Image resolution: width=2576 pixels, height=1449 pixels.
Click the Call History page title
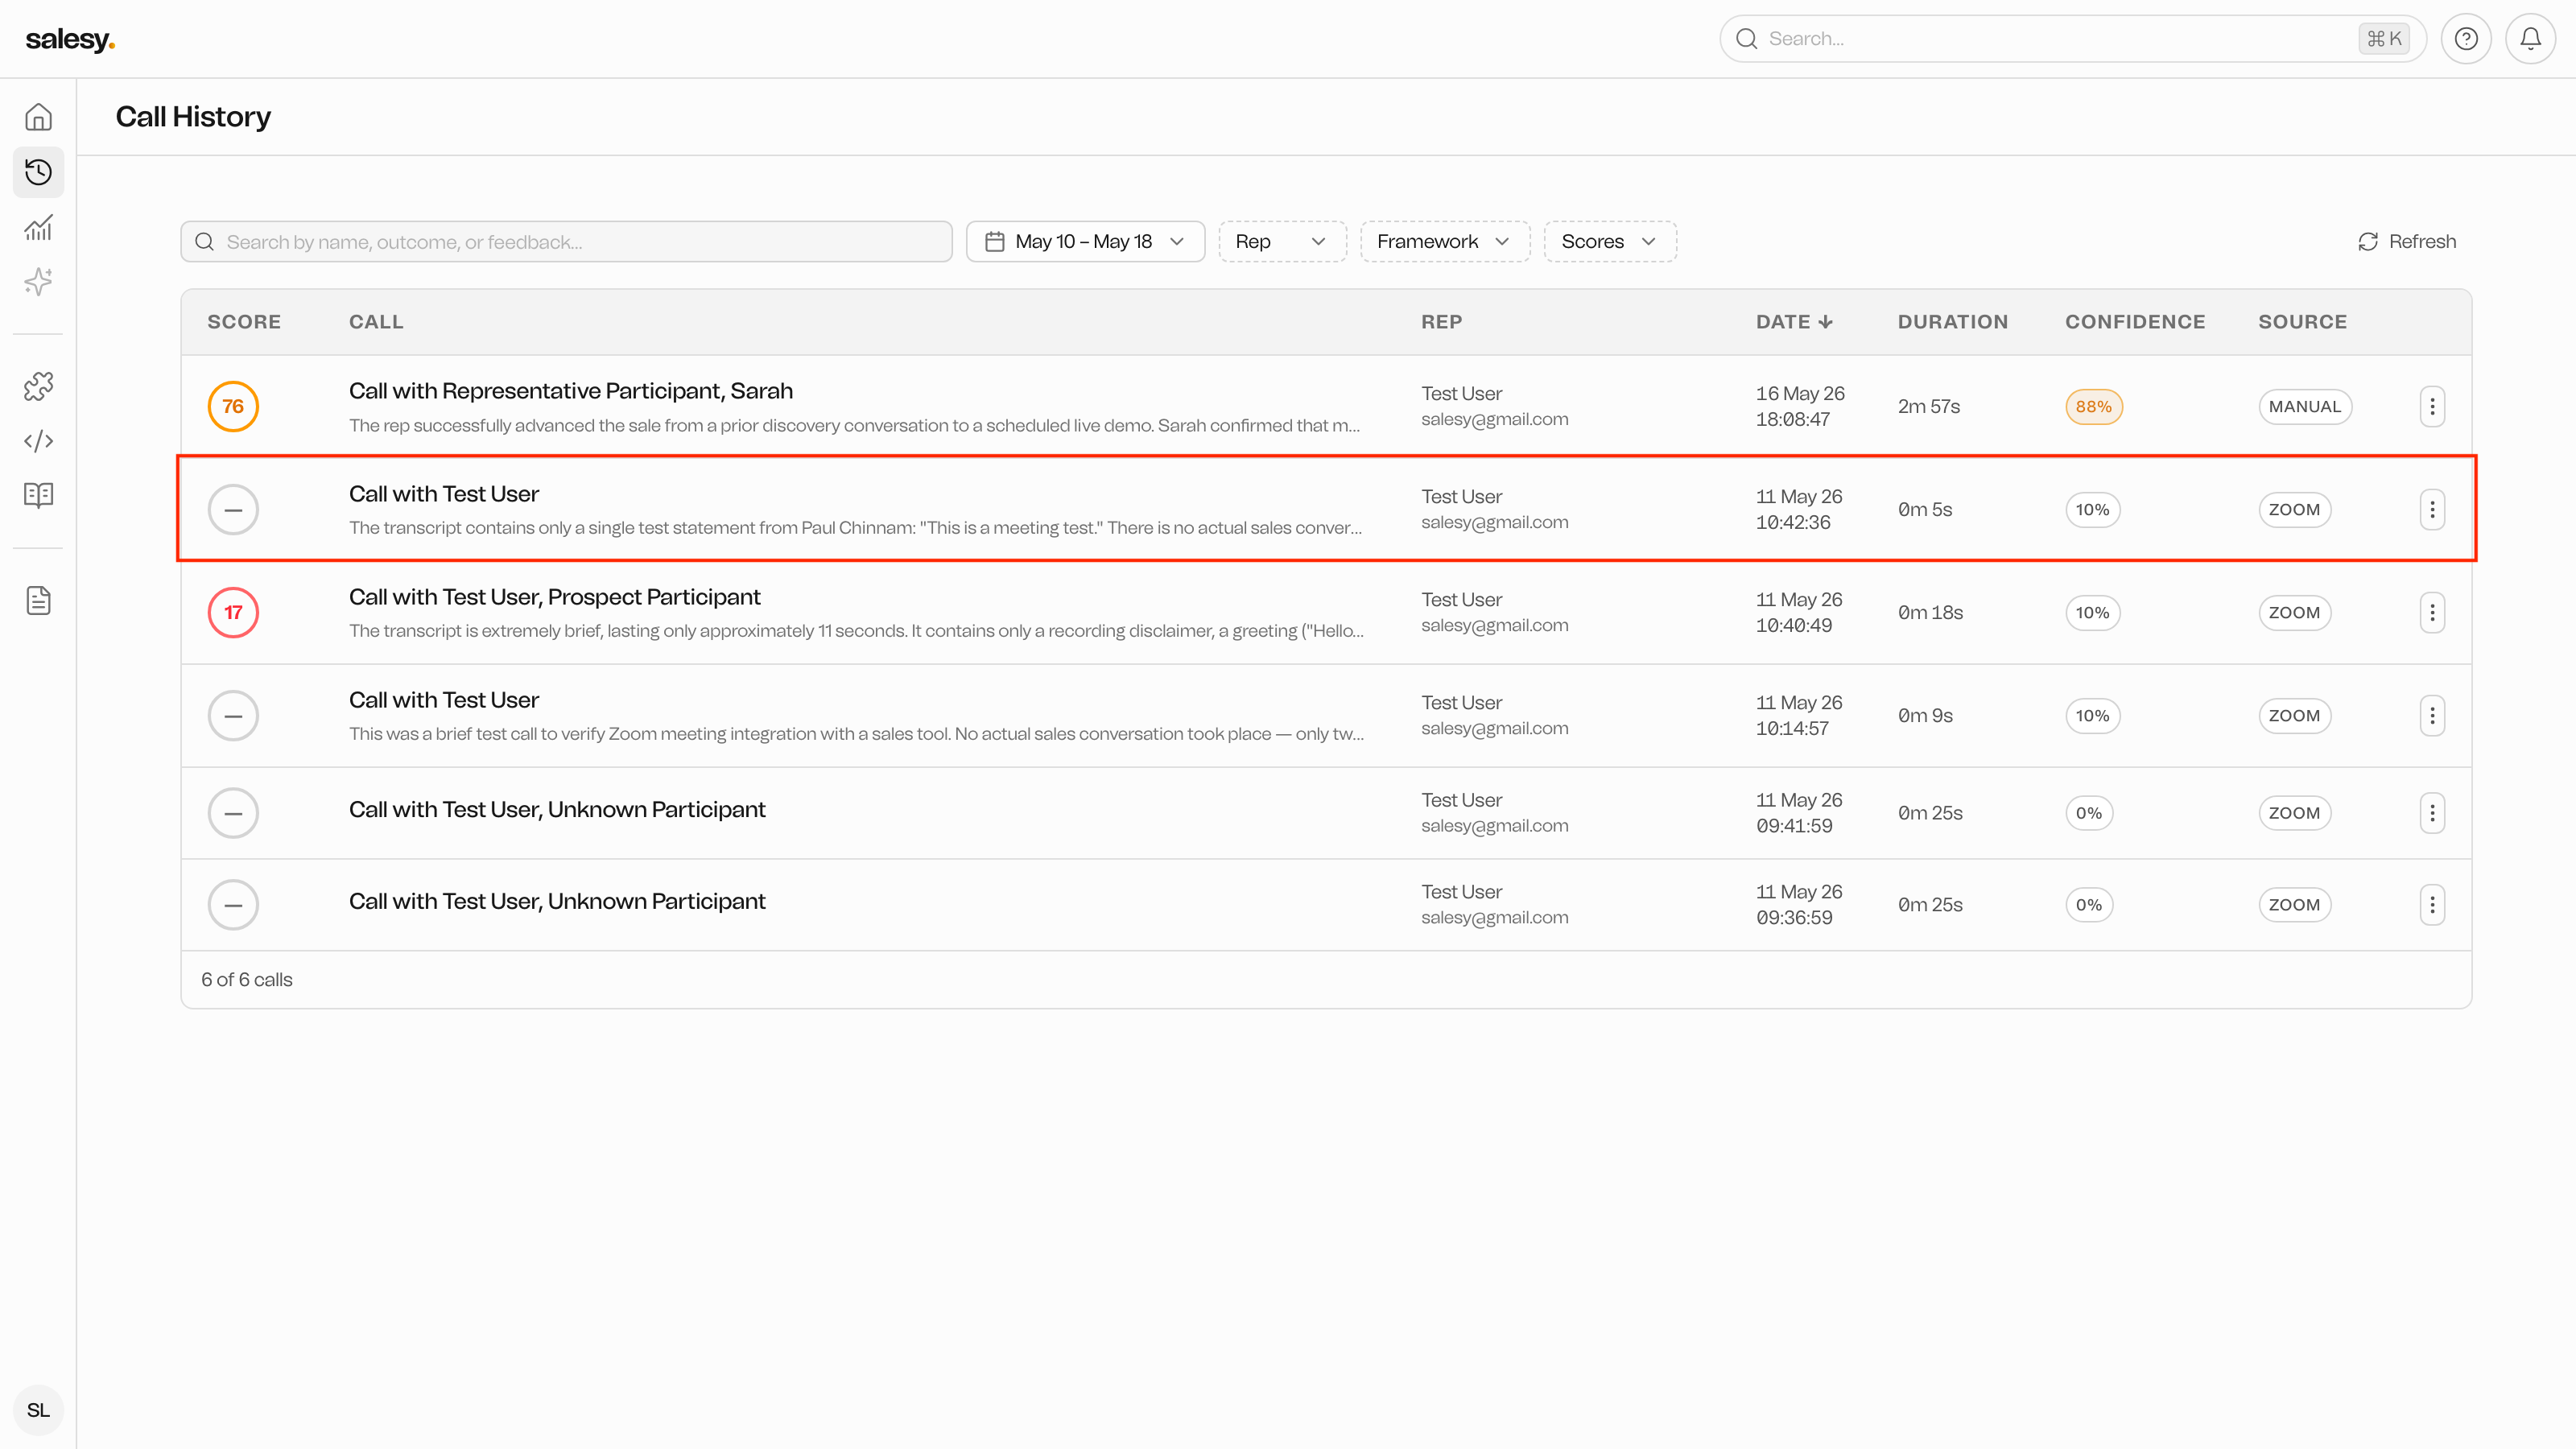(x=193, y=117)
